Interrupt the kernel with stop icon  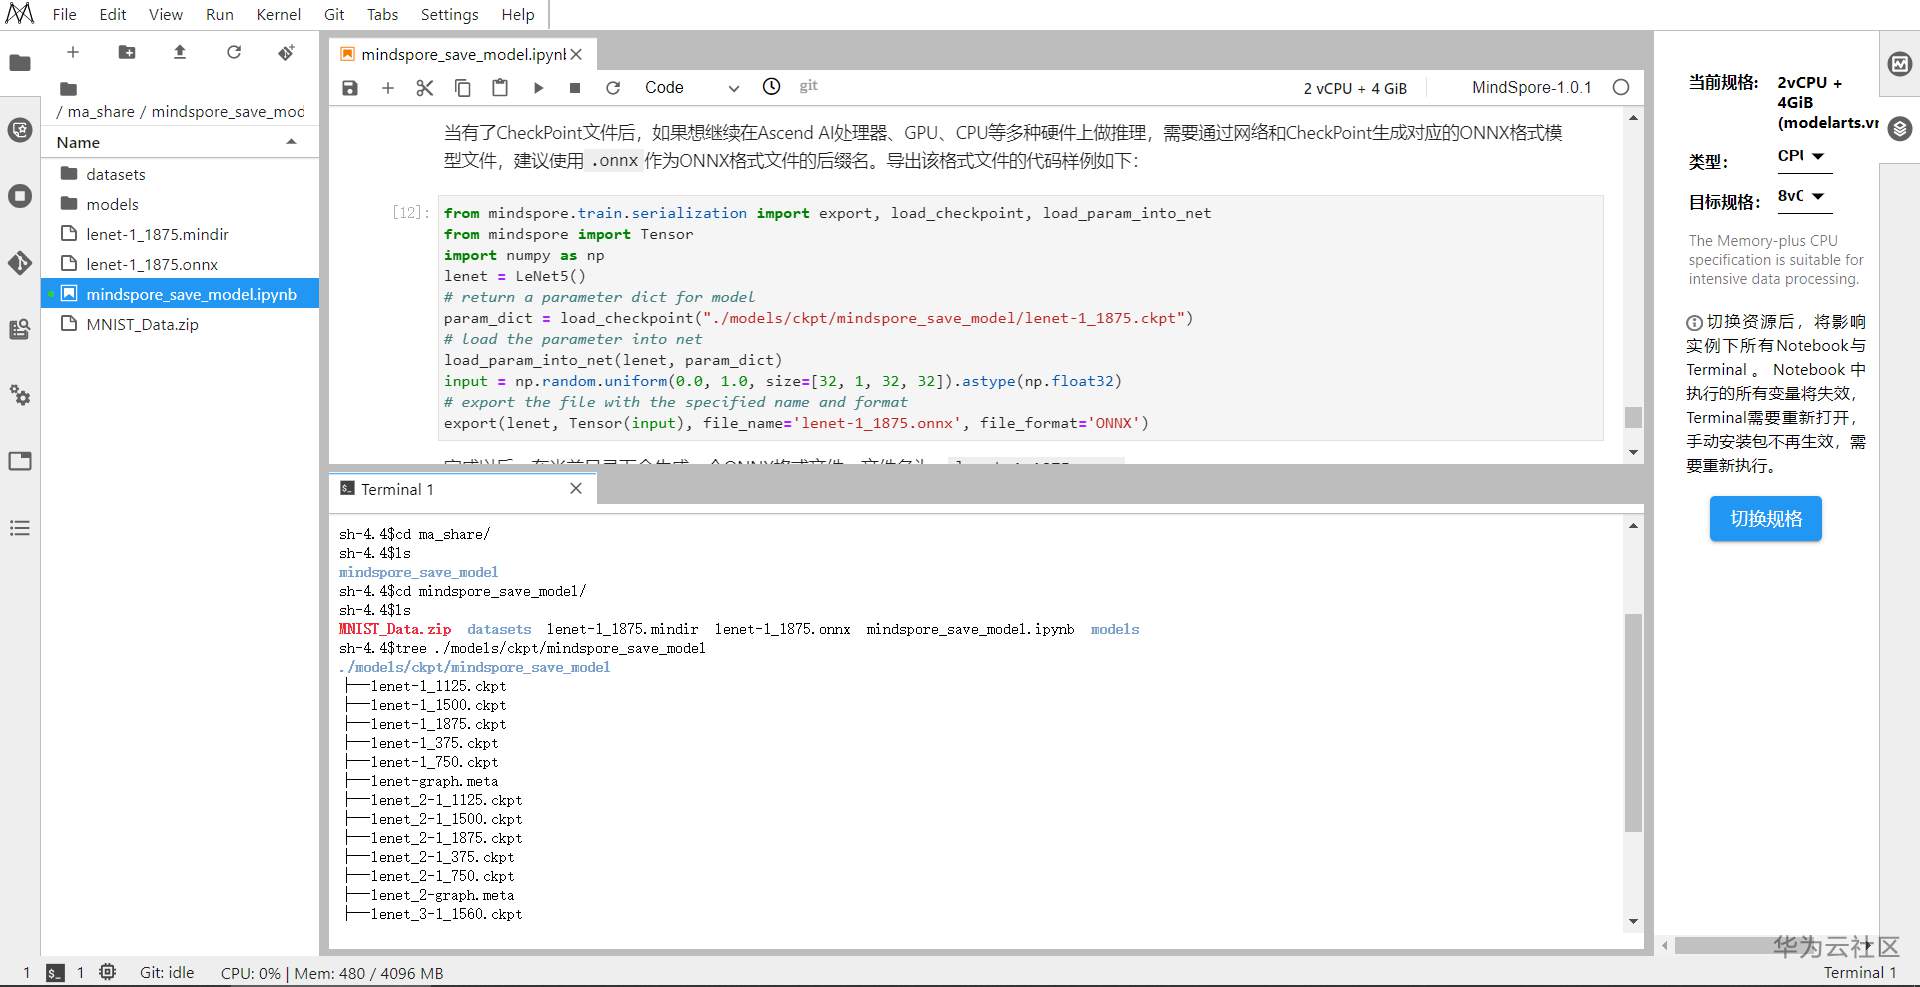coord(575,88)
